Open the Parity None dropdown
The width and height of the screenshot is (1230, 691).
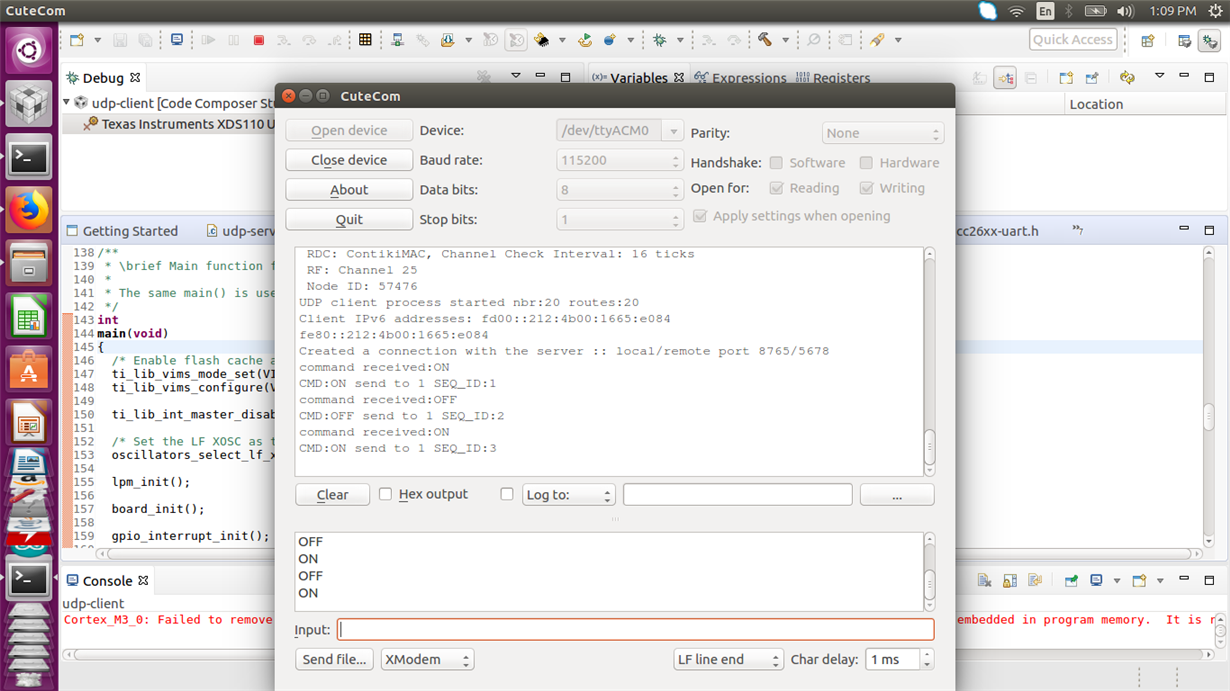pos(883,133)
